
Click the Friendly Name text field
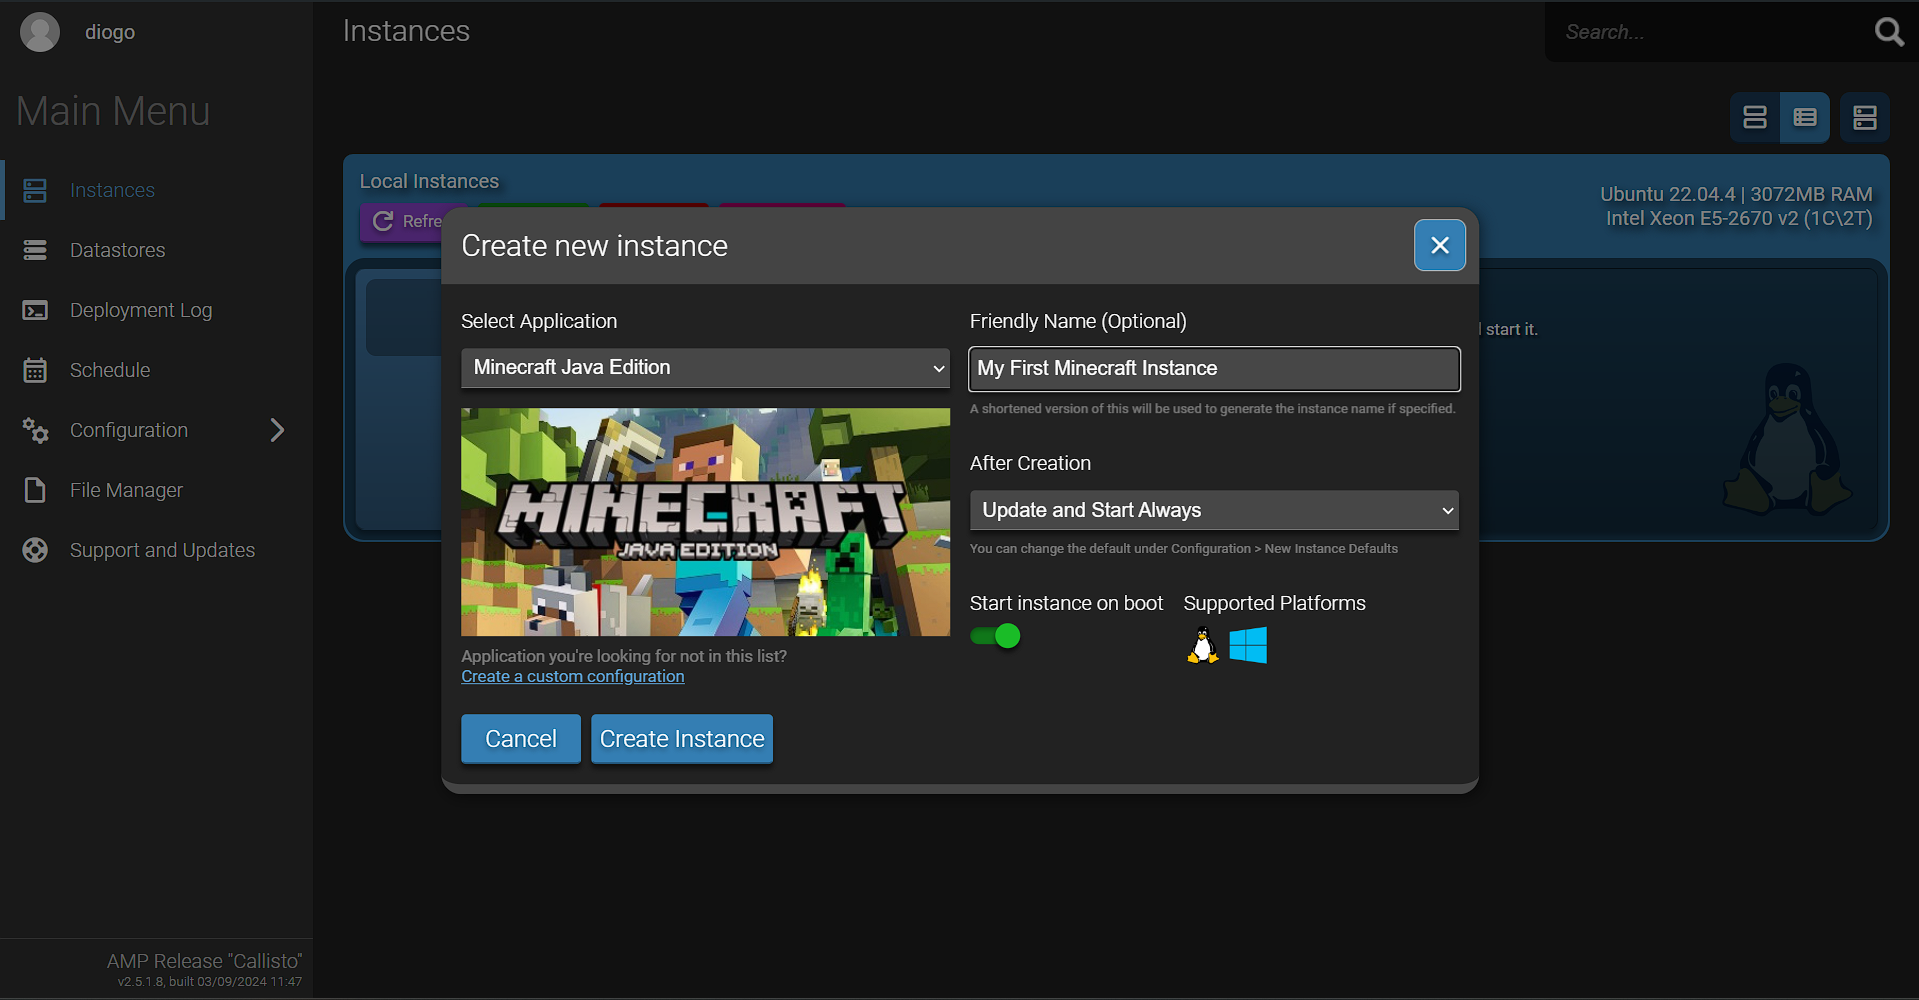(1213, 368)
